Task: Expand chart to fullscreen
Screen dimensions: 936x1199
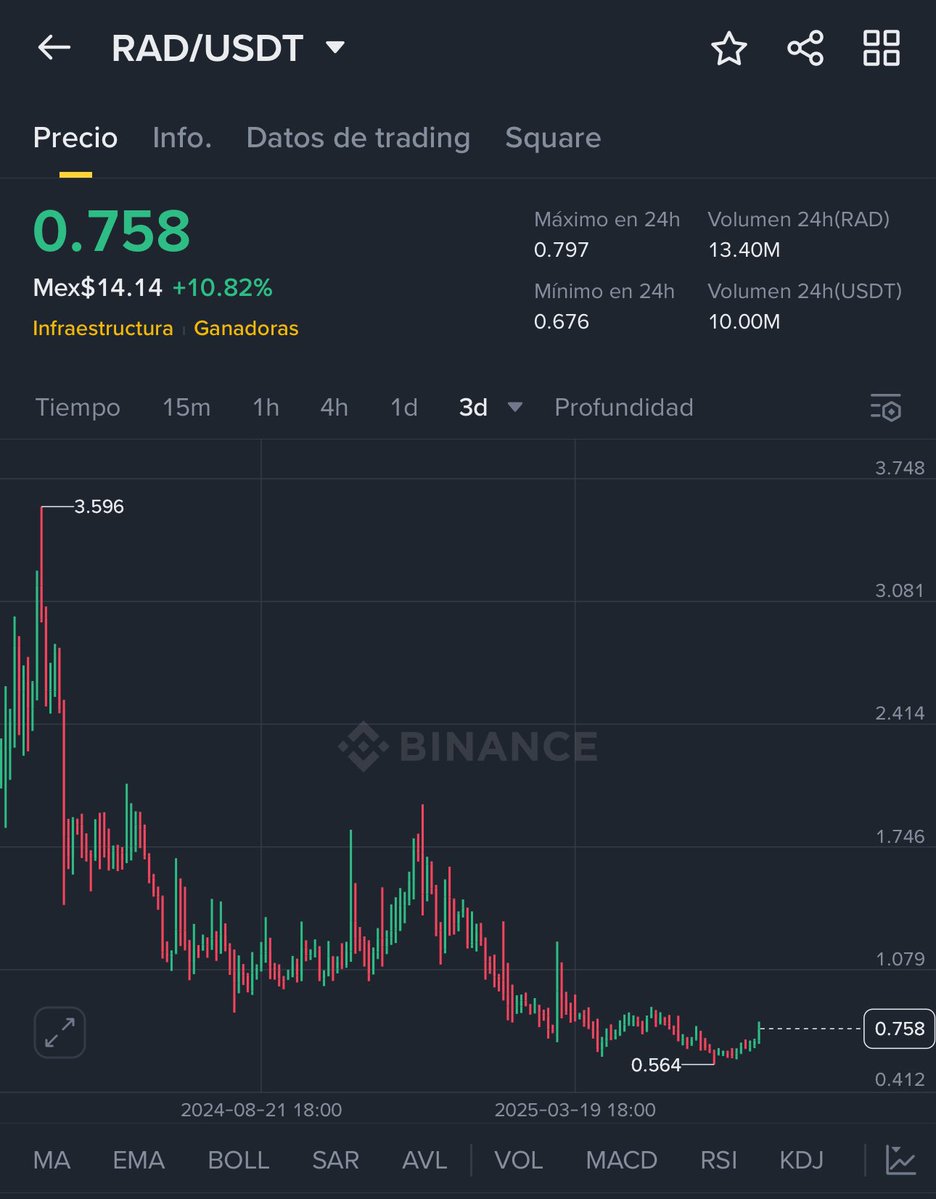Action: tap(60, 1032)
